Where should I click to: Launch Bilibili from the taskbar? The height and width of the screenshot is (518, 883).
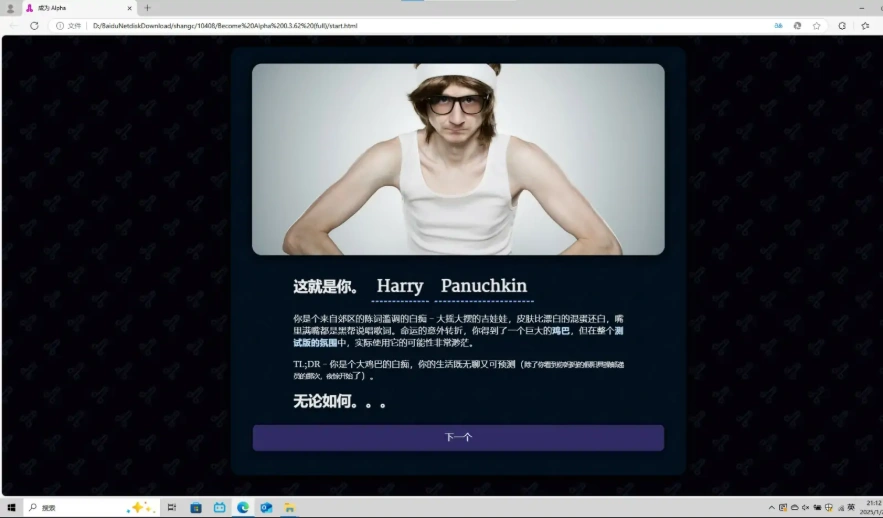click(219, 508)
